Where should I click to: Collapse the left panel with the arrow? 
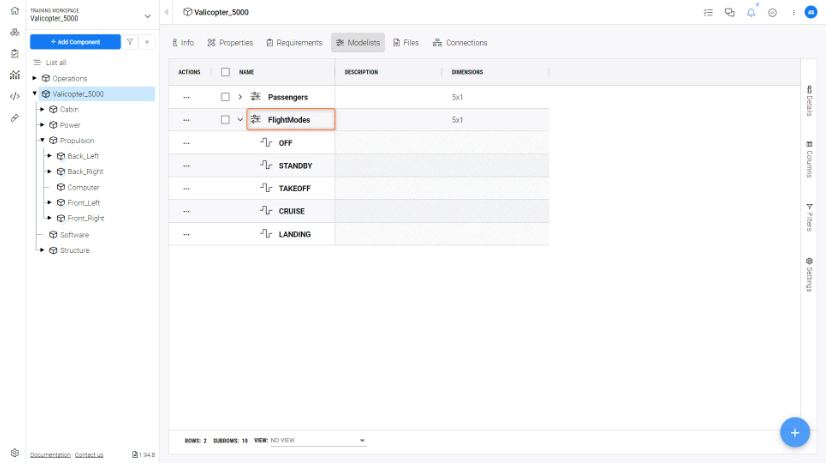pyautogui.click(x=167, y=12)
